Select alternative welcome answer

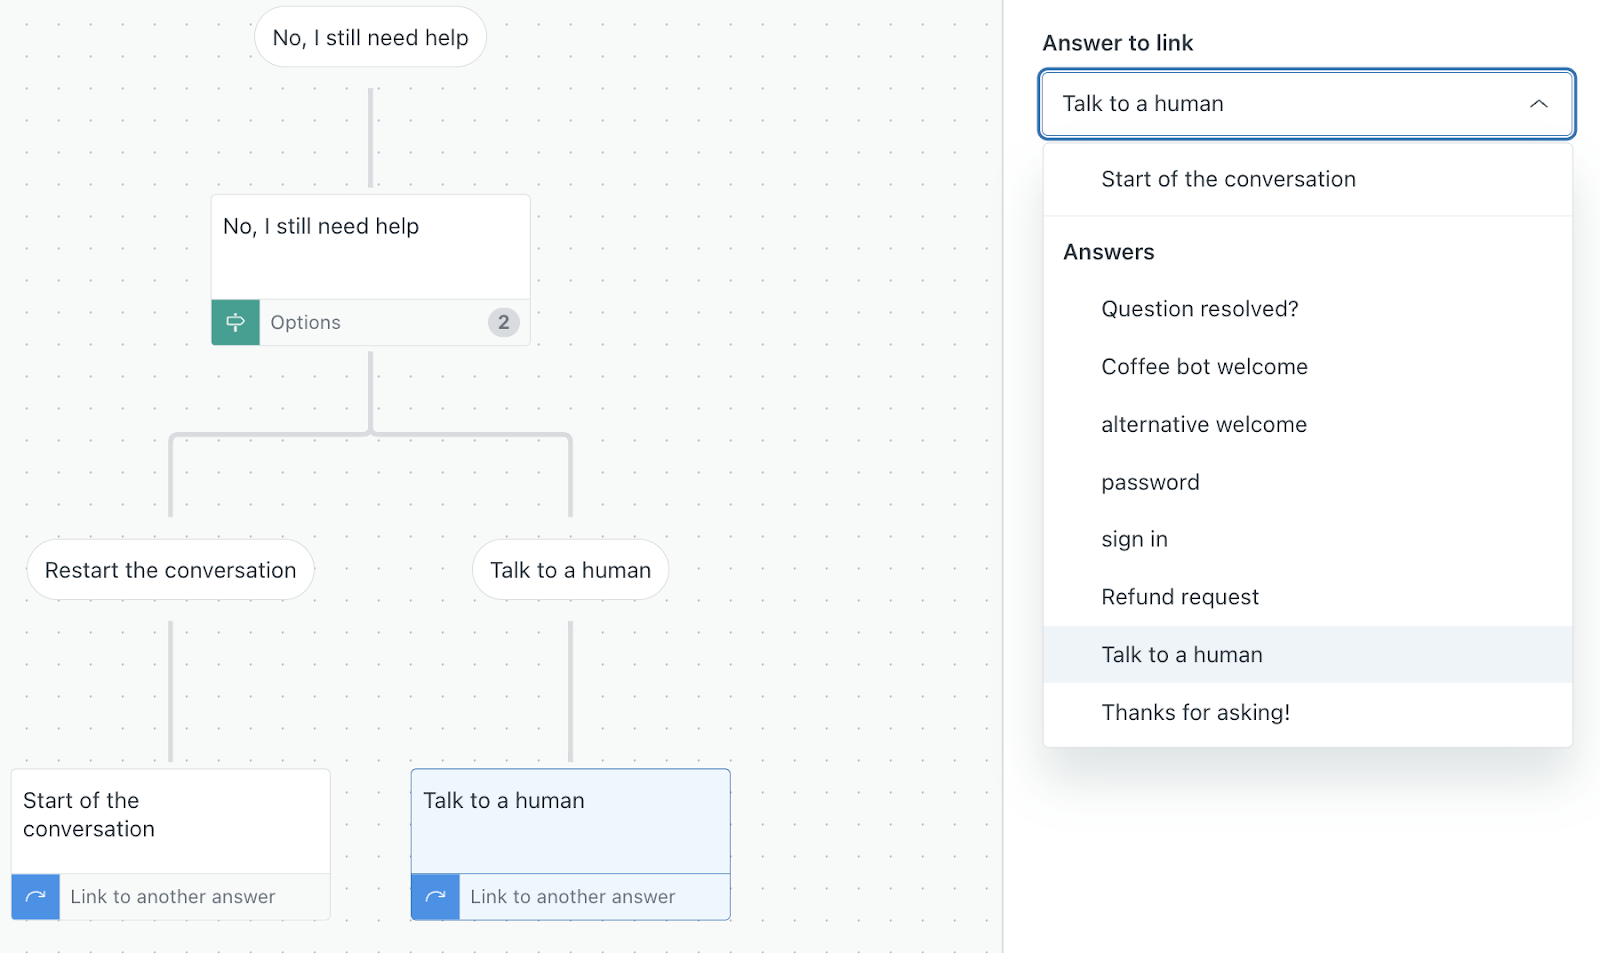[1204, 425]
